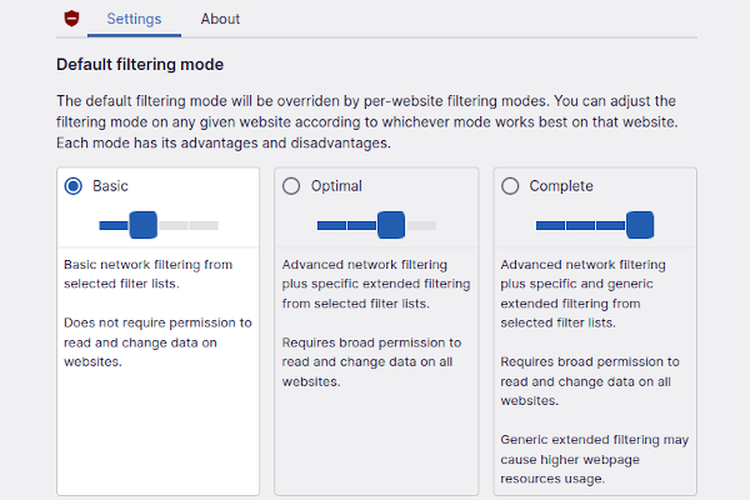
Task: Switch to the About tab
Action: tap(220, 18)
